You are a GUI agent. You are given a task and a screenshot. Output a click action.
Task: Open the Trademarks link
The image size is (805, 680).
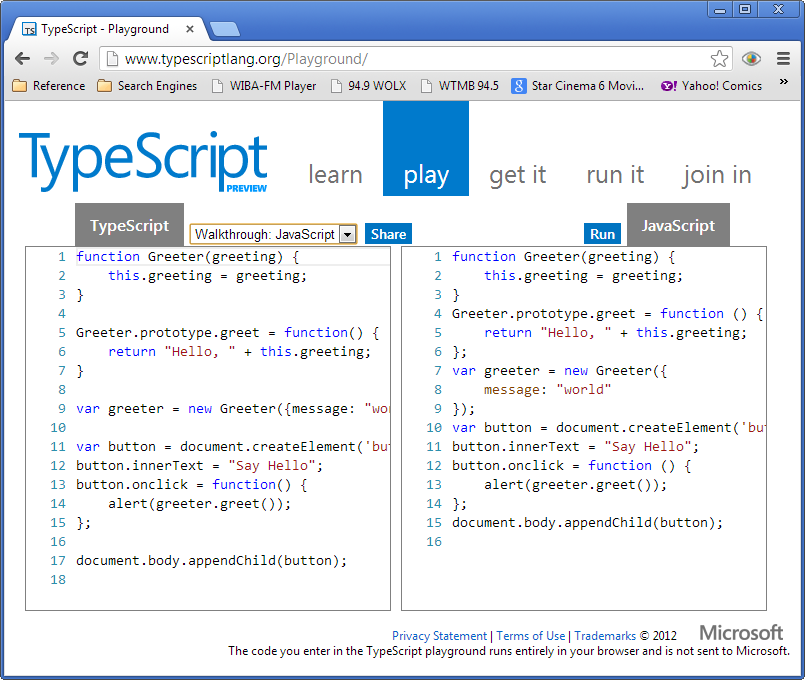(x=605, y=636)
